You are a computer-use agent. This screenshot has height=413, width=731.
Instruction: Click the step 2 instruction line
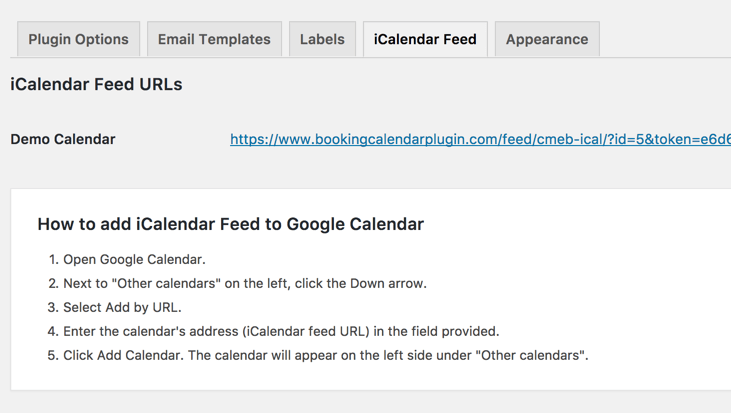tap(245, 284)
